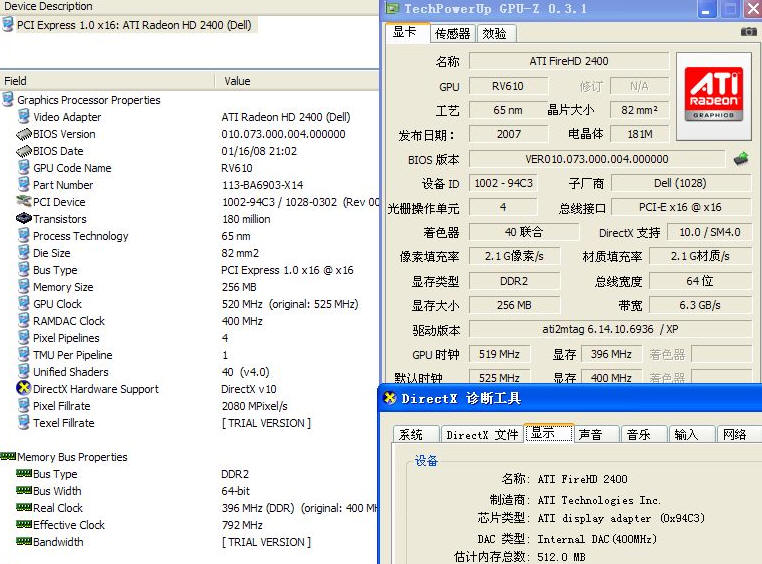The width and height of the screenshot is (762, 564).
Task: Click the DirectX Hardware Support X icon
Action: pyautogui.click(x=23, y=388)
